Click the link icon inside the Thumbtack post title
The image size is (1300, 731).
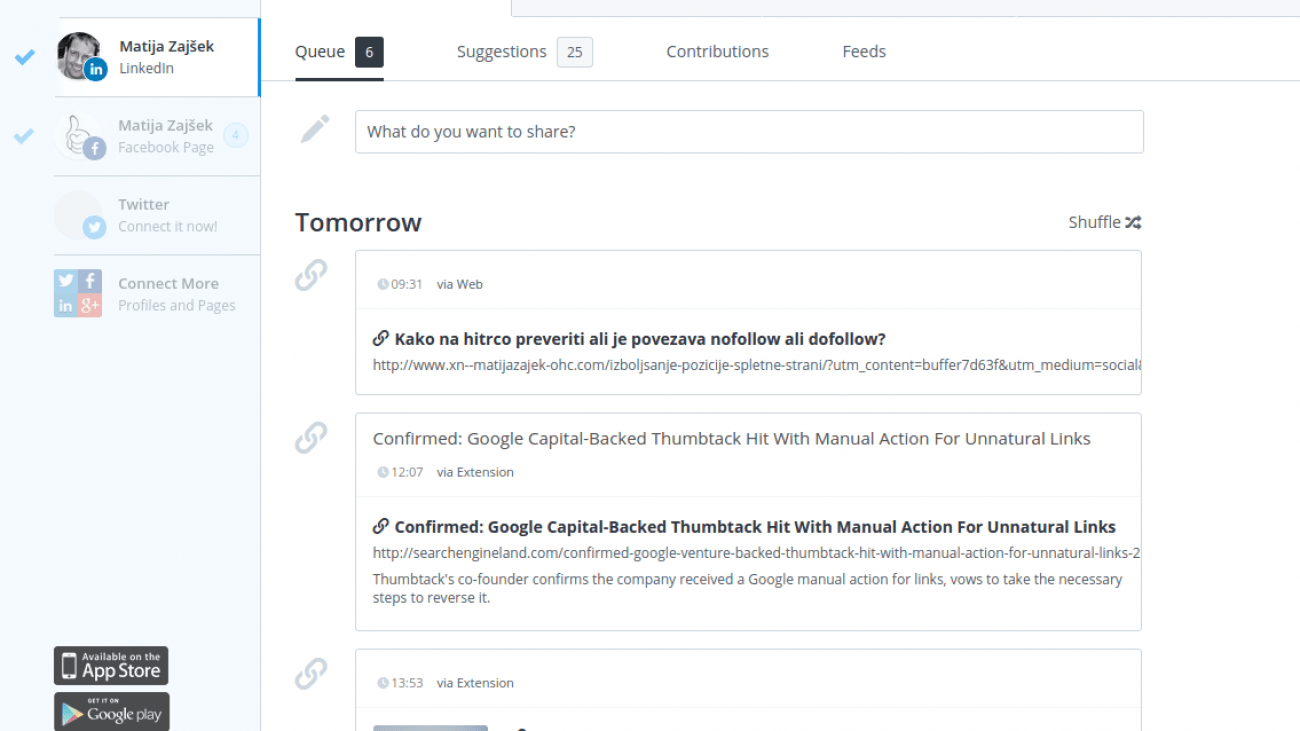pos(380,526)
